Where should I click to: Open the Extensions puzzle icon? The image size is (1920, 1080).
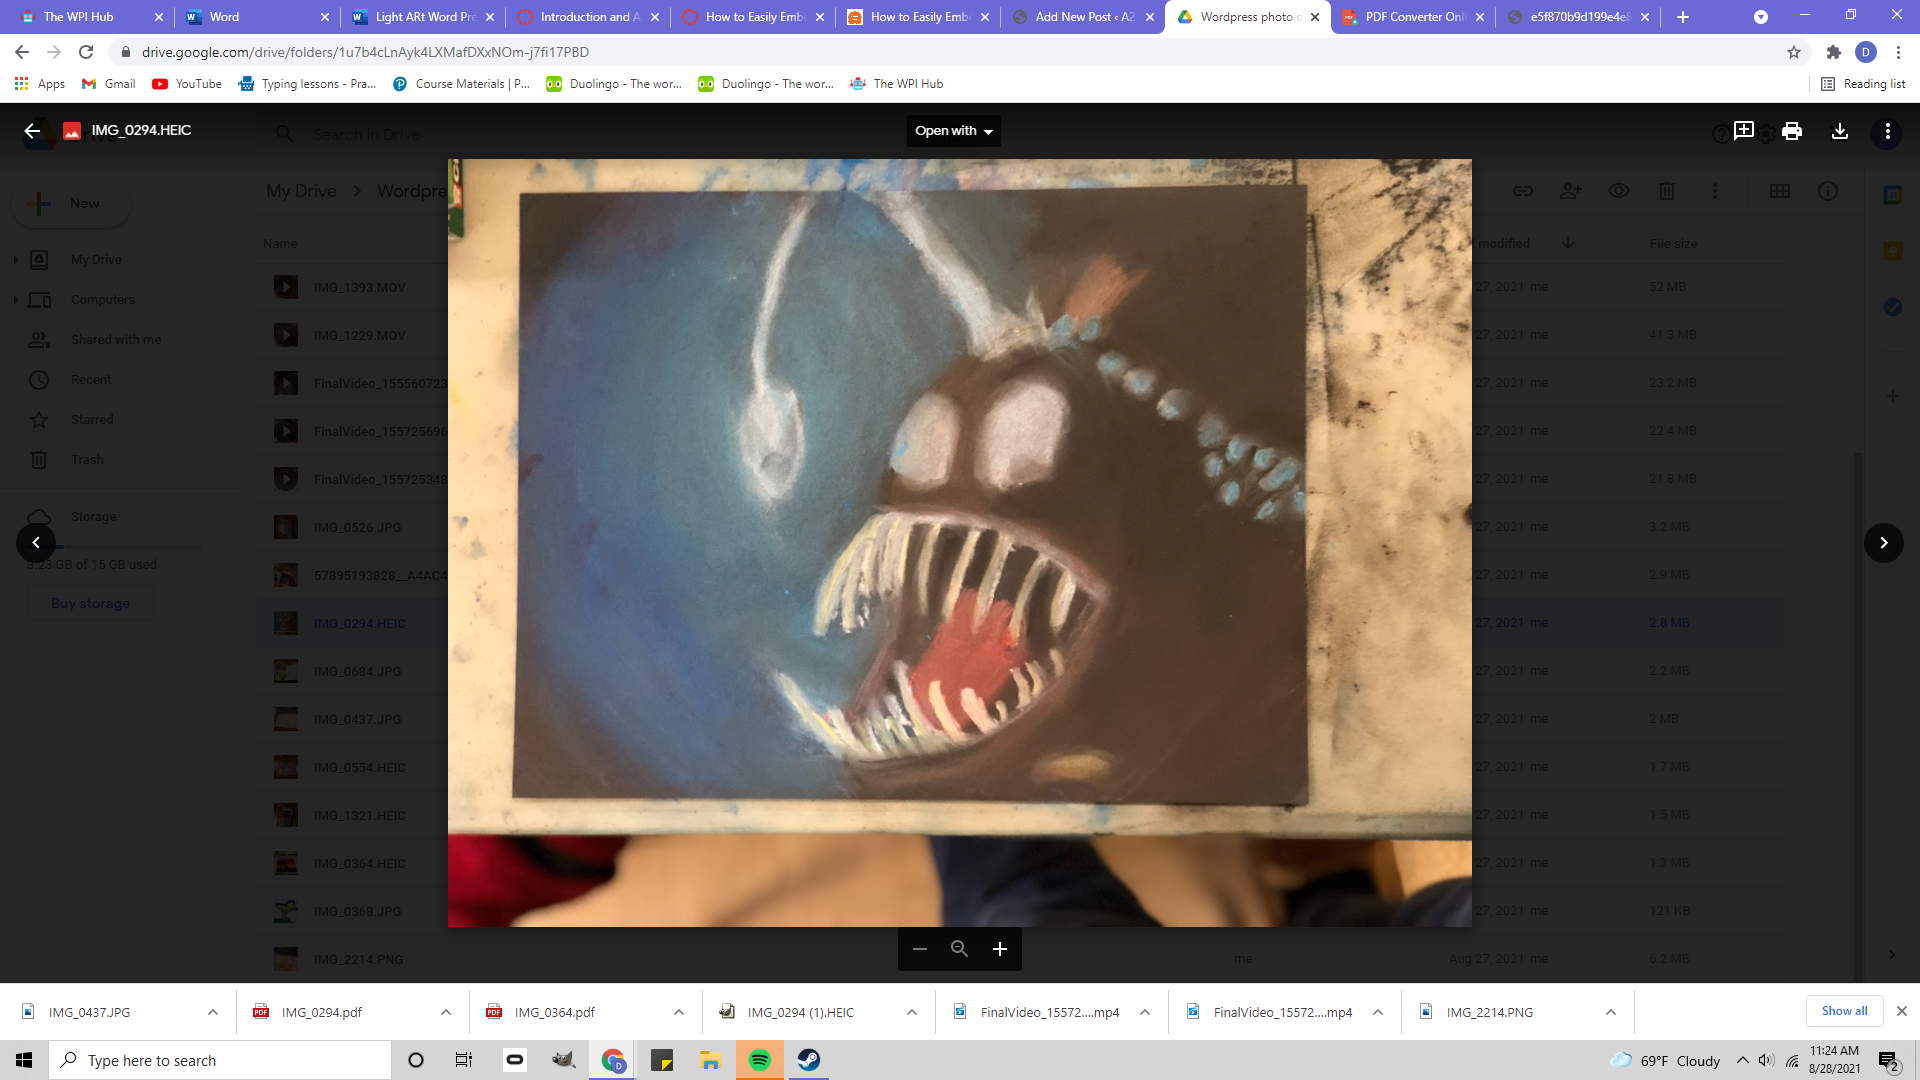[x=1834, y=52]
